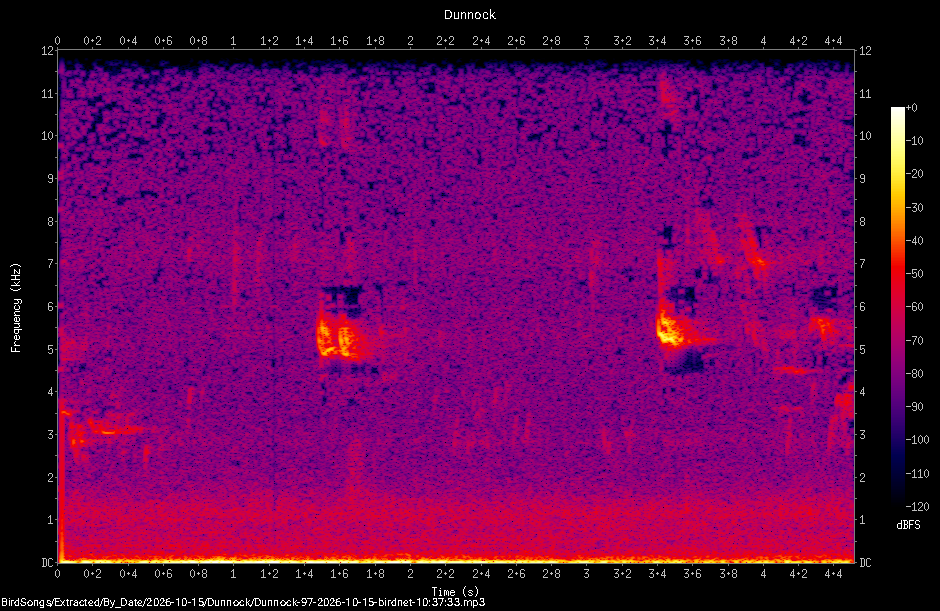This screenshot has width=940, height=611.
Task: Click "0·2" on the upper time axis
Action: (x=92, y=41)
